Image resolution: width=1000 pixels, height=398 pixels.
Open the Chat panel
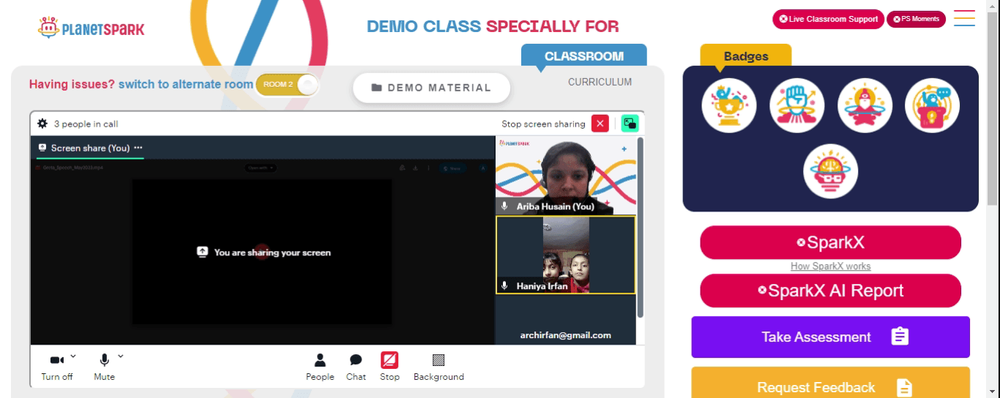pyautogui.click(x=356, y=367)
